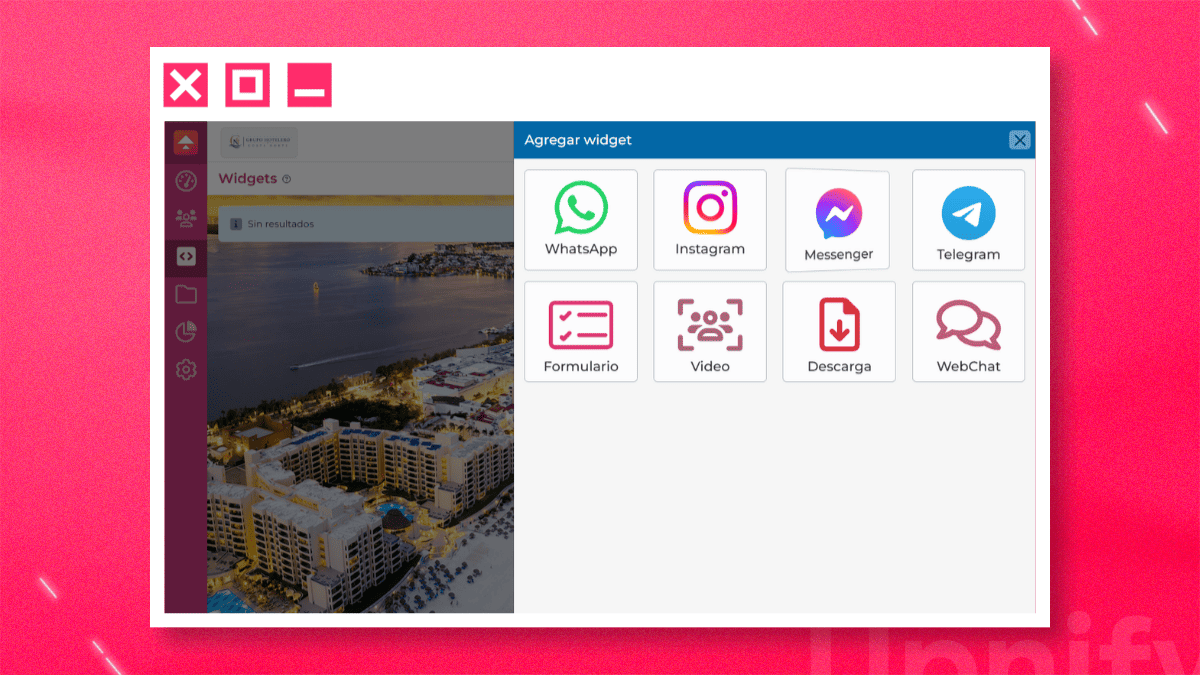
Task: Select the contacts icon in the sidebar
Action: pos(186,219)
